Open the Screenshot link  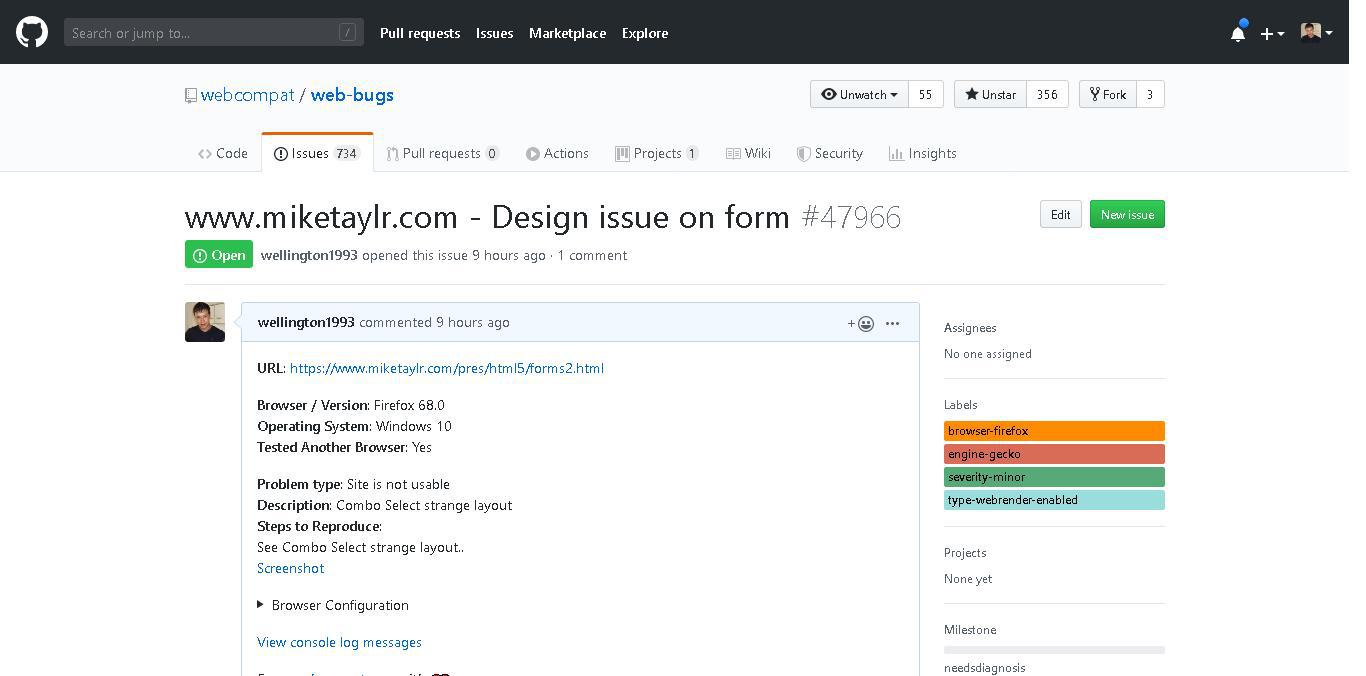tap(290, 568)
